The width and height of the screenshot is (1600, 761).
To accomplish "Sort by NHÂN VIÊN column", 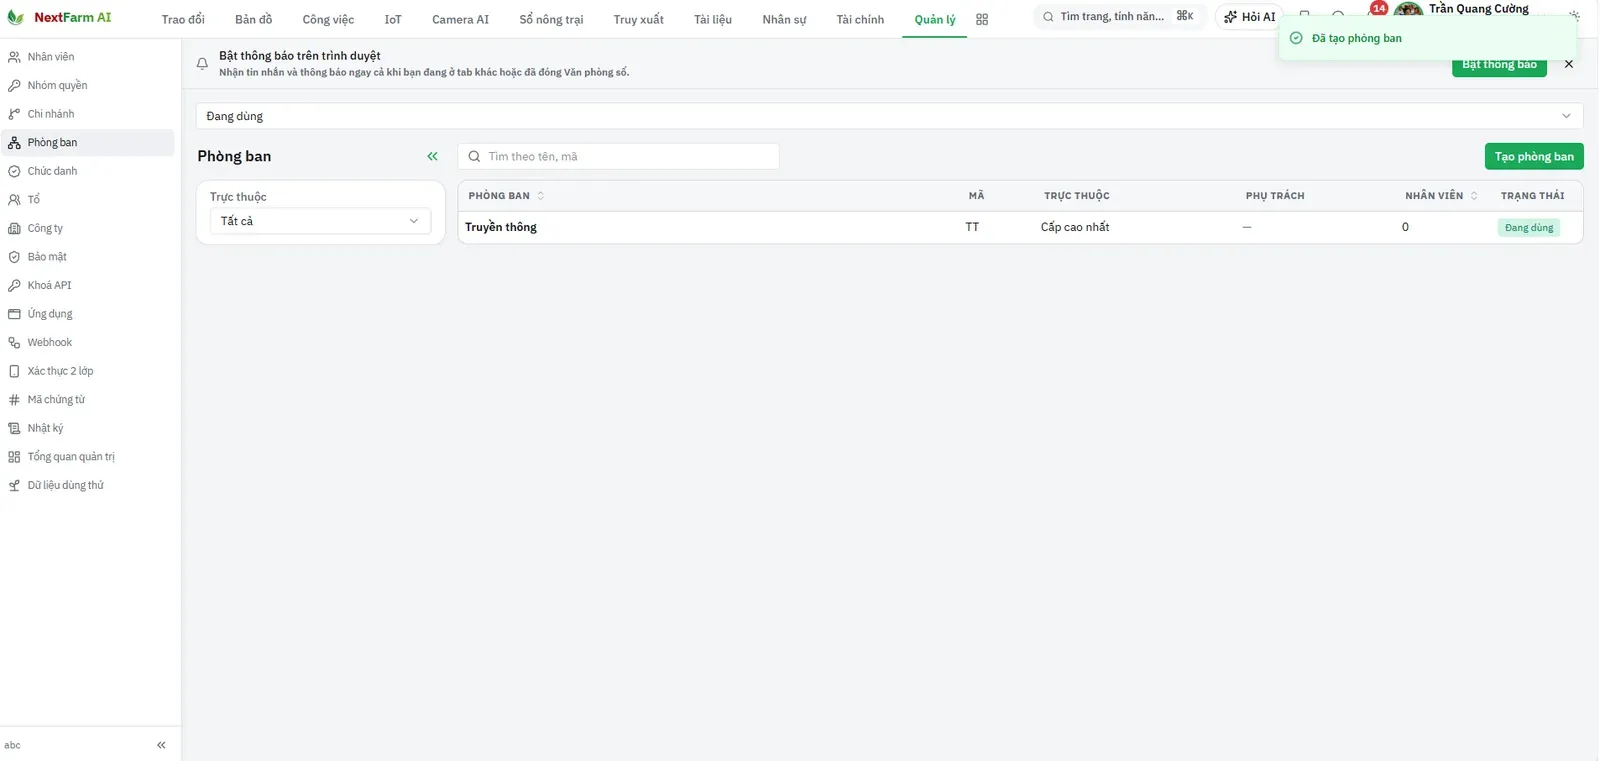I will 1441,196.
